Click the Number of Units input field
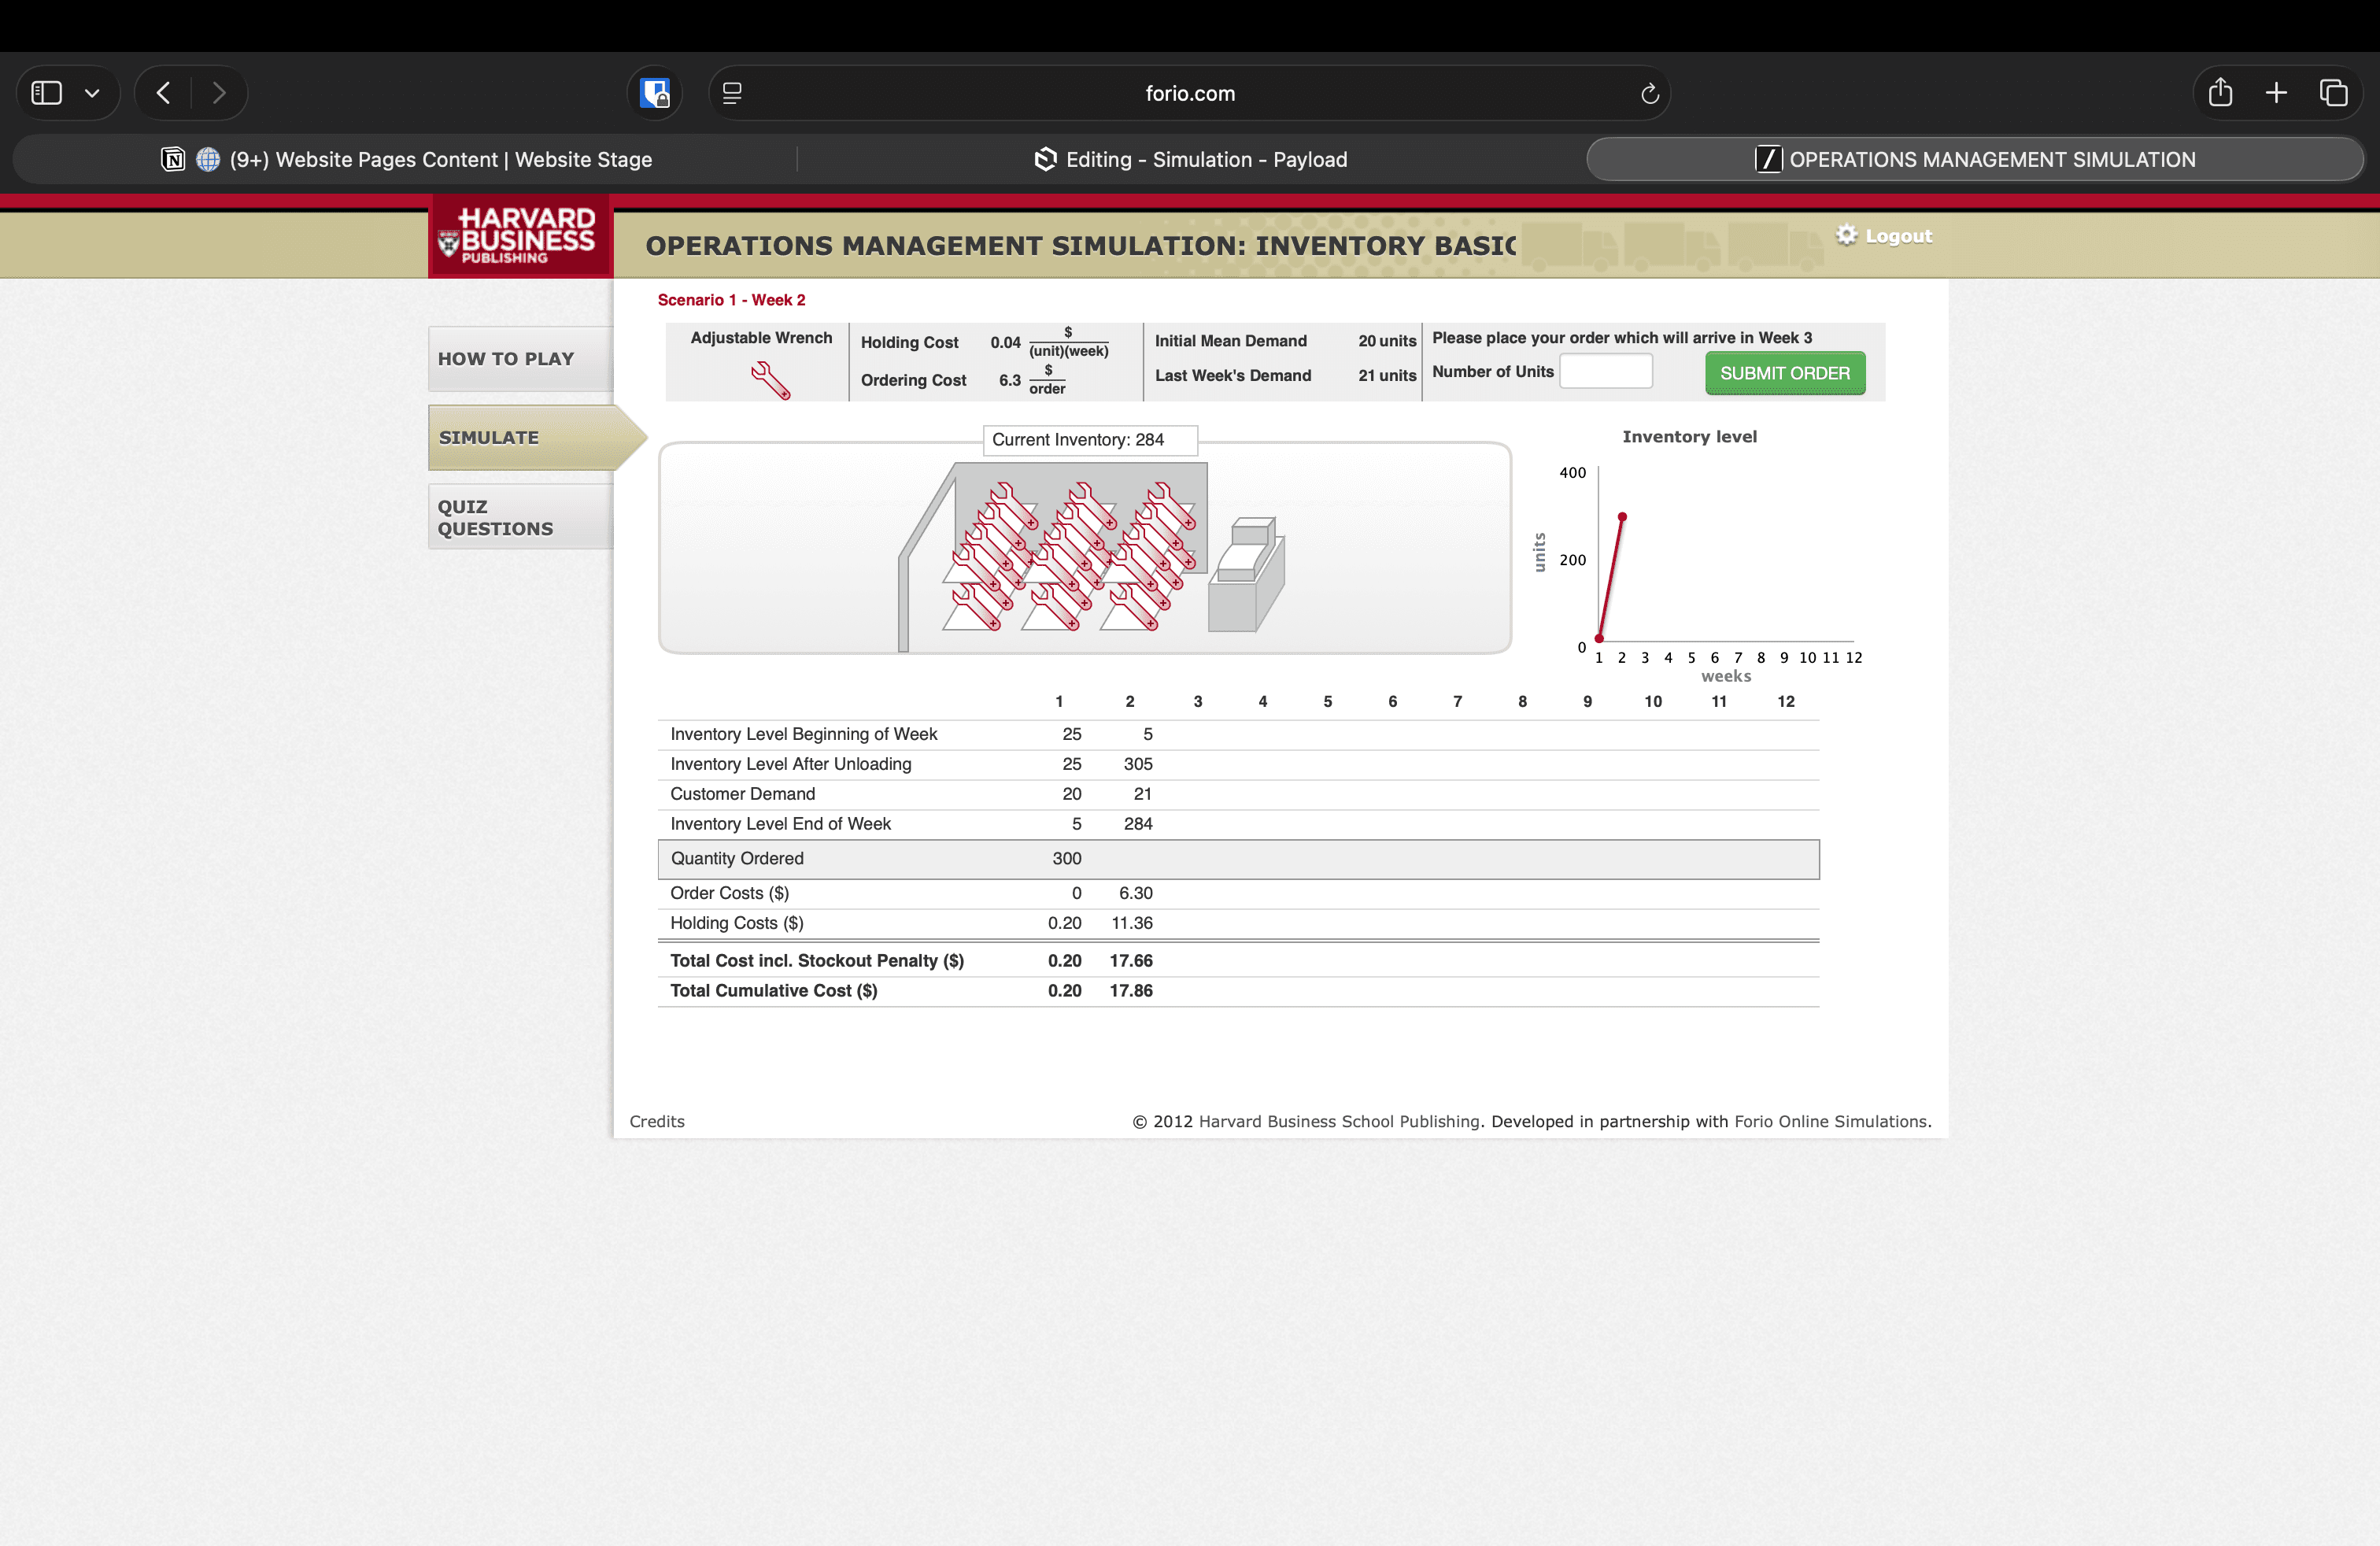The height and width of the screenshot is (1546, 2380). point(1605,372)
